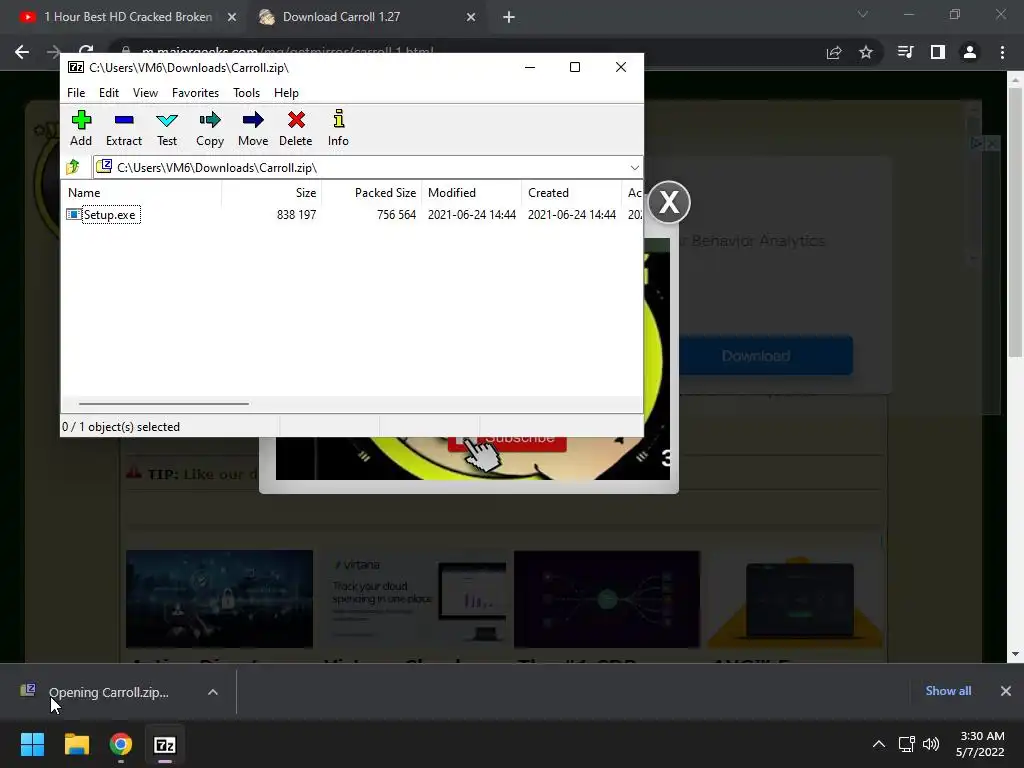Open the media control icon in Chrome
The image size is (1024, 768).
tap(906, 52)
